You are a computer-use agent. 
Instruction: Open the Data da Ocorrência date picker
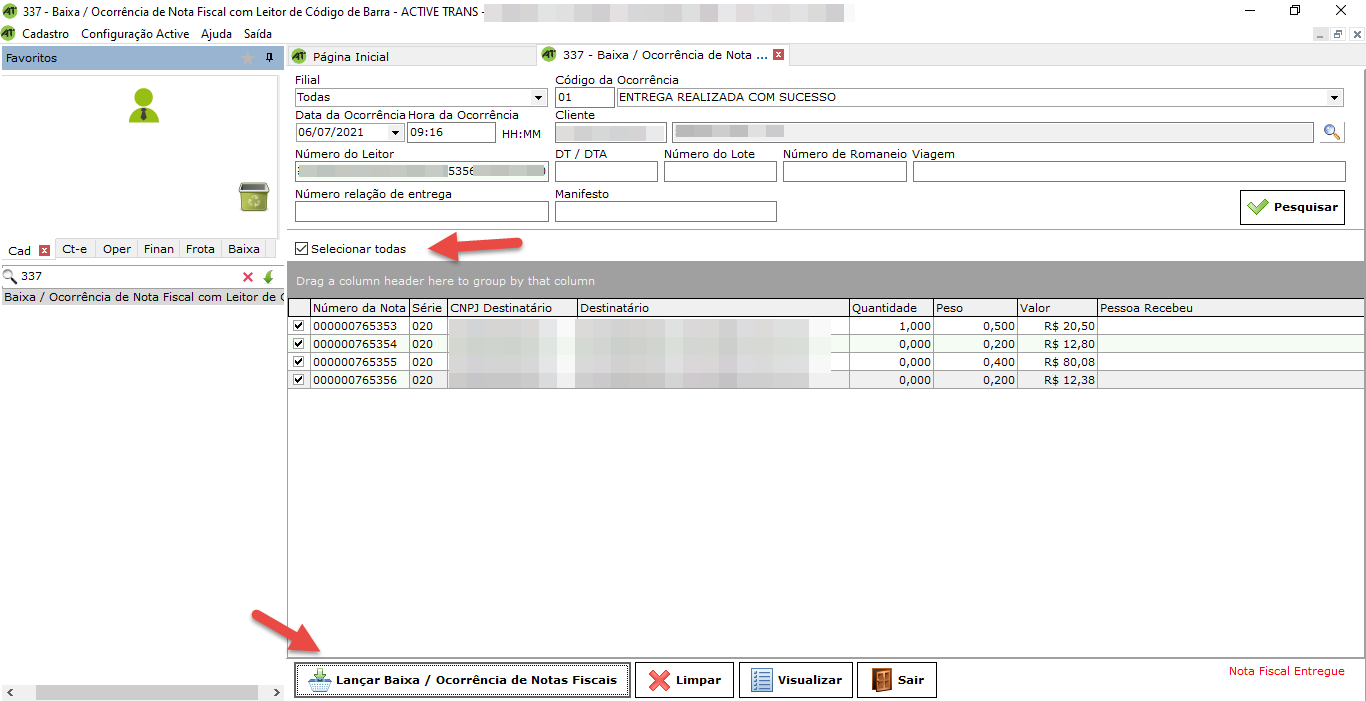pyautogui.click(x=395, y=133)
